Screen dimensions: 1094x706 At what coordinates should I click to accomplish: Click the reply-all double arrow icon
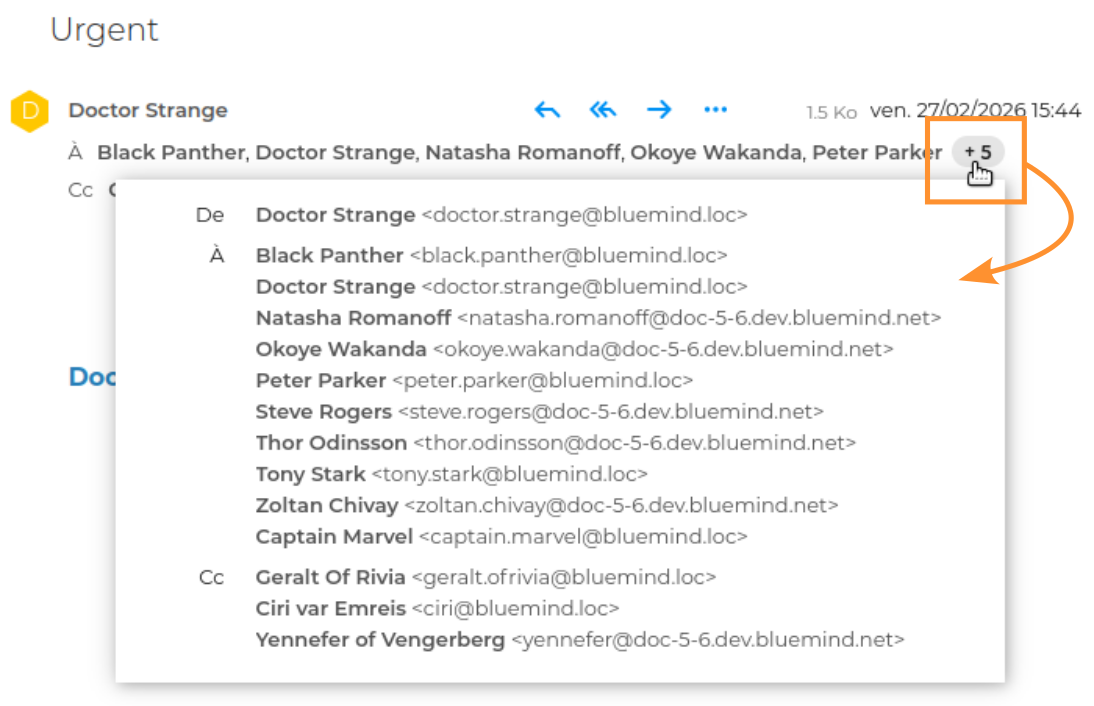[603, 110]
